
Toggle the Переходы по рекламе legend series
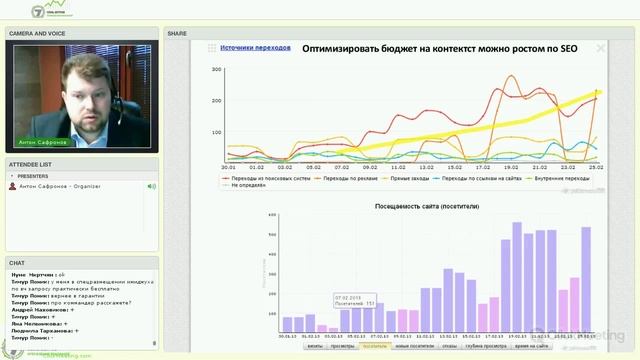[346, 178]
